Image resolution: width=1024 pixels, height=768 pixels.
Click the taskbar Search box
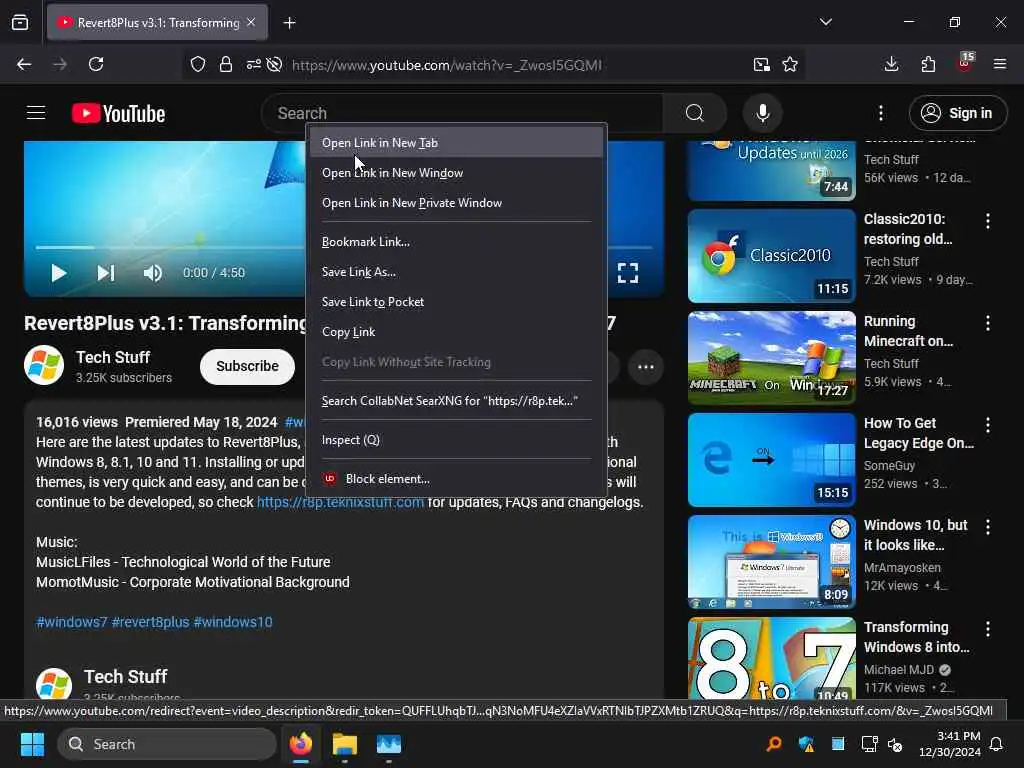tap(167, 744)
